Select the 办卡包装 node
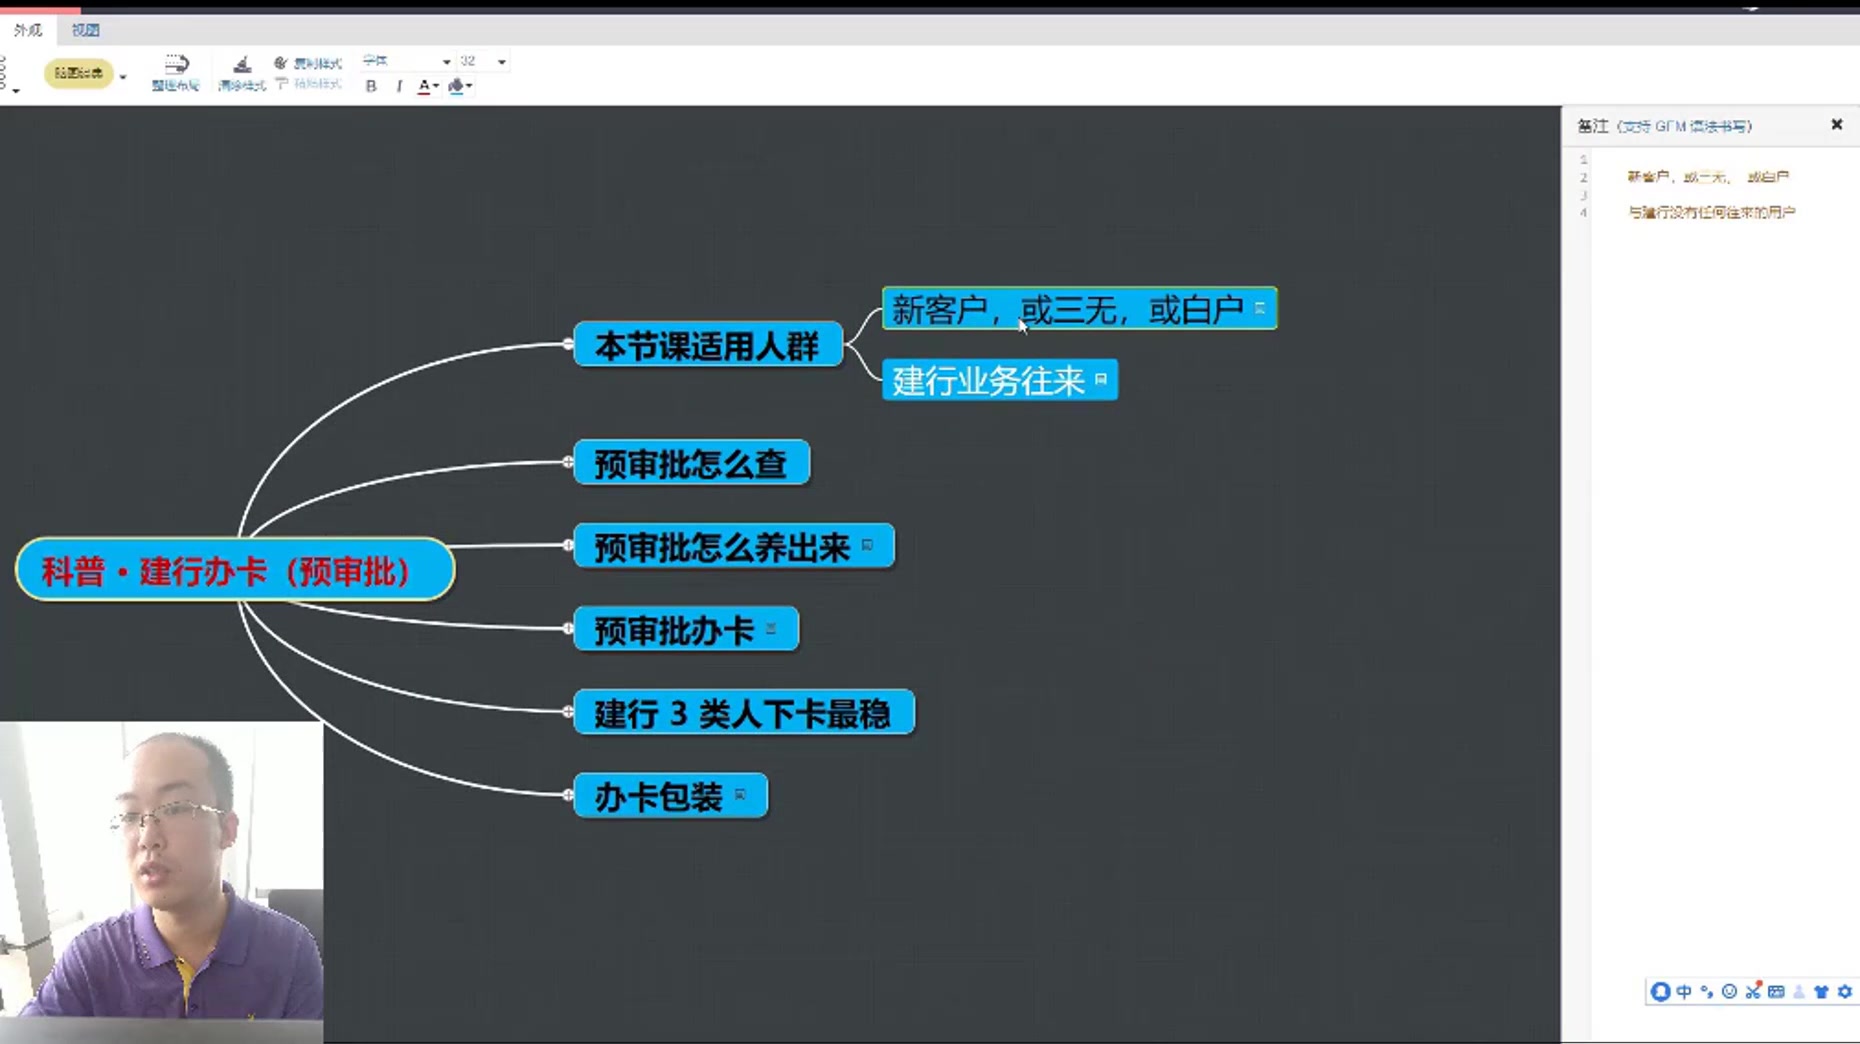 [x=671, y=796]
